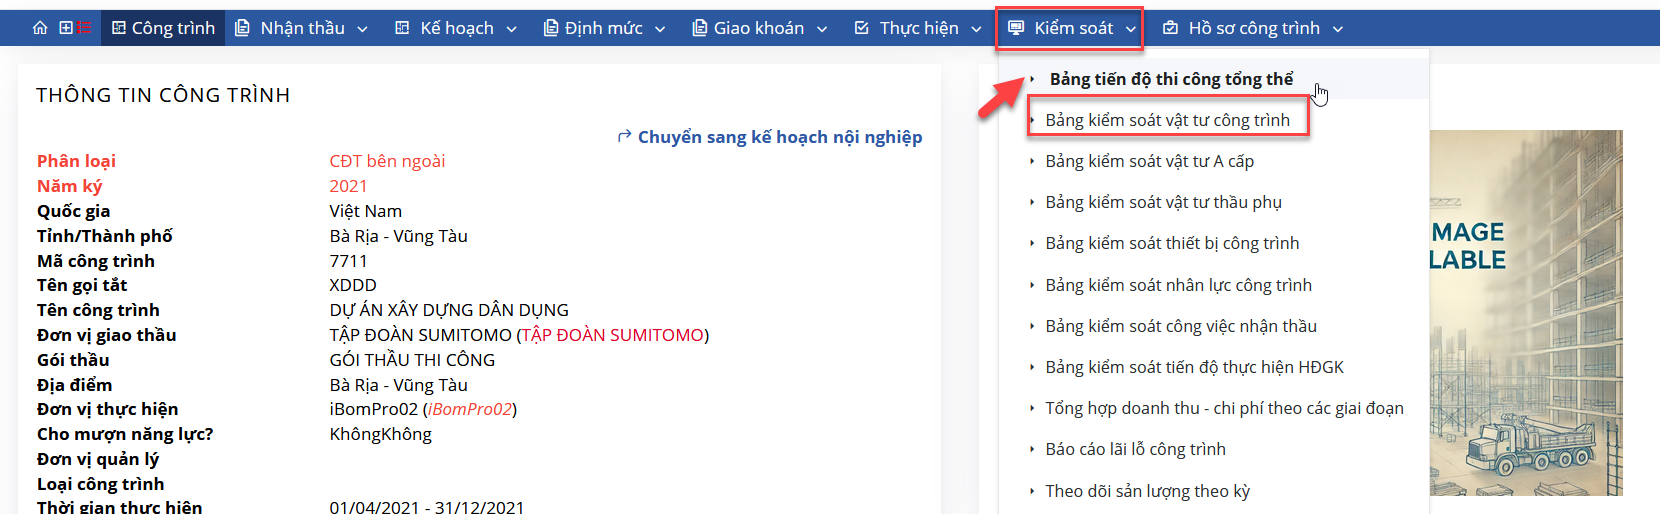This screenshot has width=1660, height=514.
Task: Expand the Giao khoán dropdown chevron
Action: click(822, 29)
